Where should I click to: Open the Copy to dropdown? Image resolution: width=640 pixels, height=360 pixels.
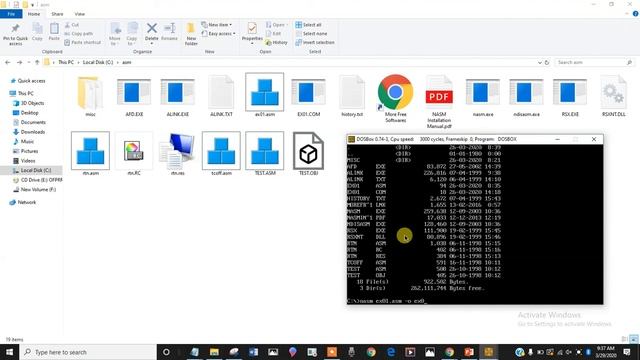click(132, 34)
